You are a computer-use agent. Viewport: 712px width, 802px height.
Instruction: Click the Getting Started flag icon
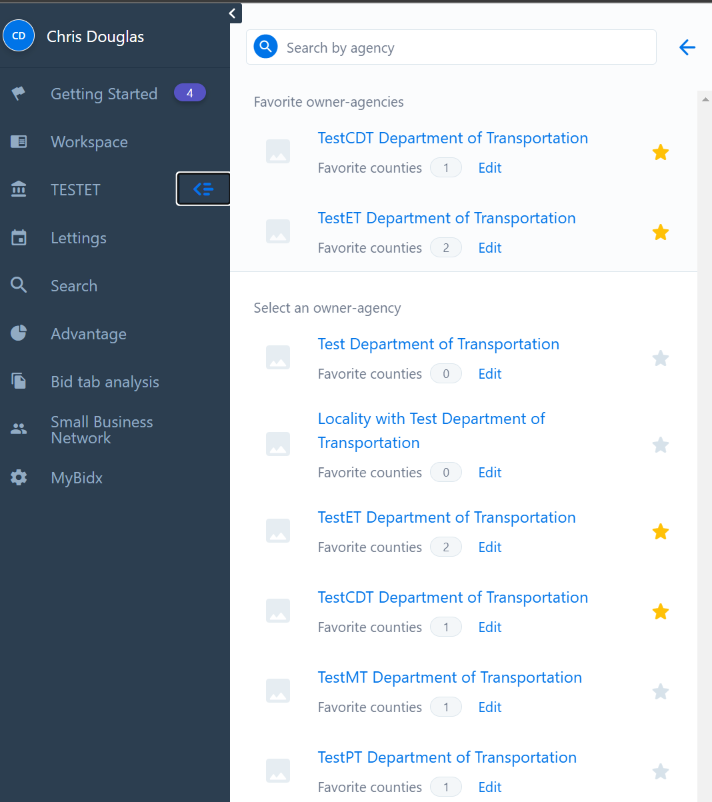pyautogui.click(x=19, y=94)
